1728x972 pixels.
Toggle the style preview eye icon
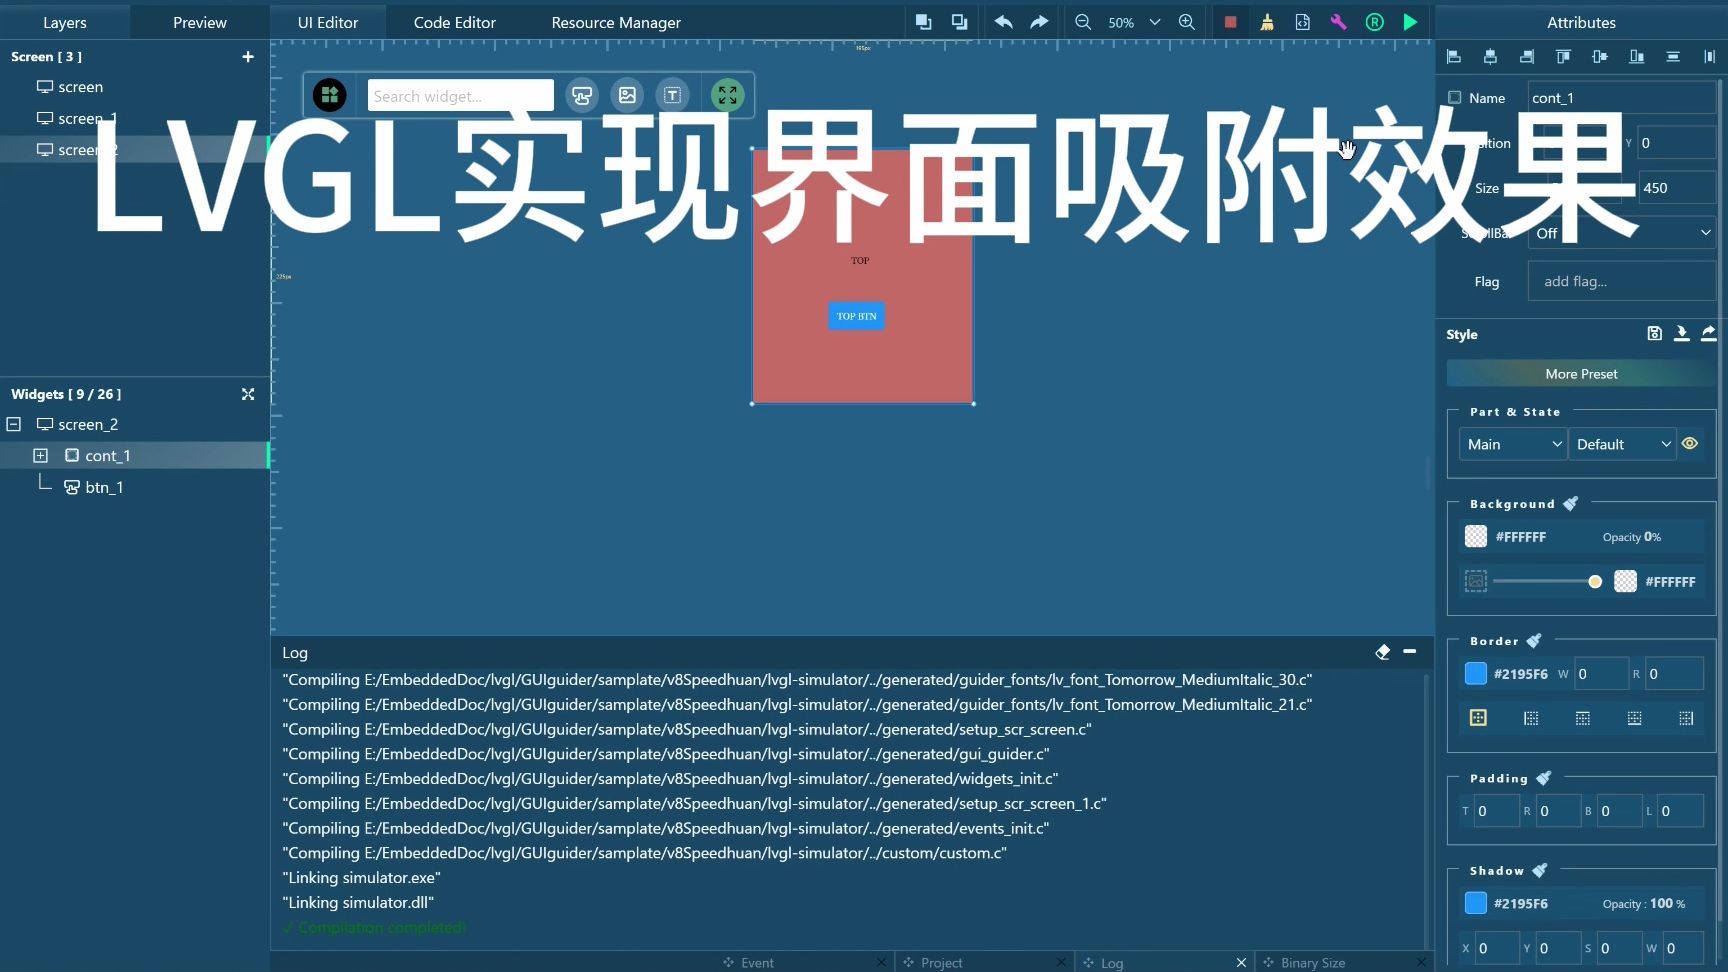[x=1690, y=444]
